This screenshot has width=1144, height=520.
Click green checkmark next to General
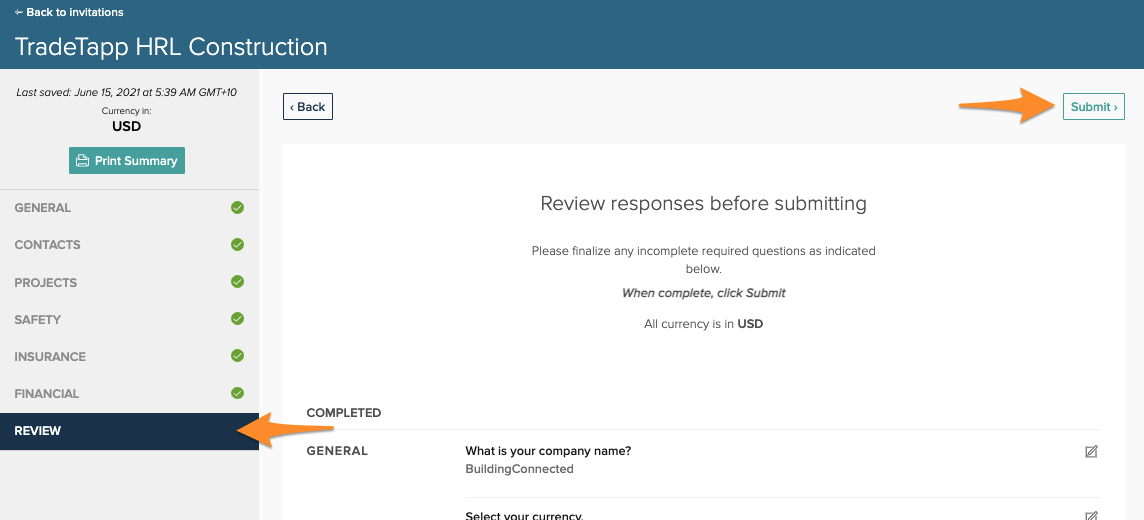[x=237, y=208]
